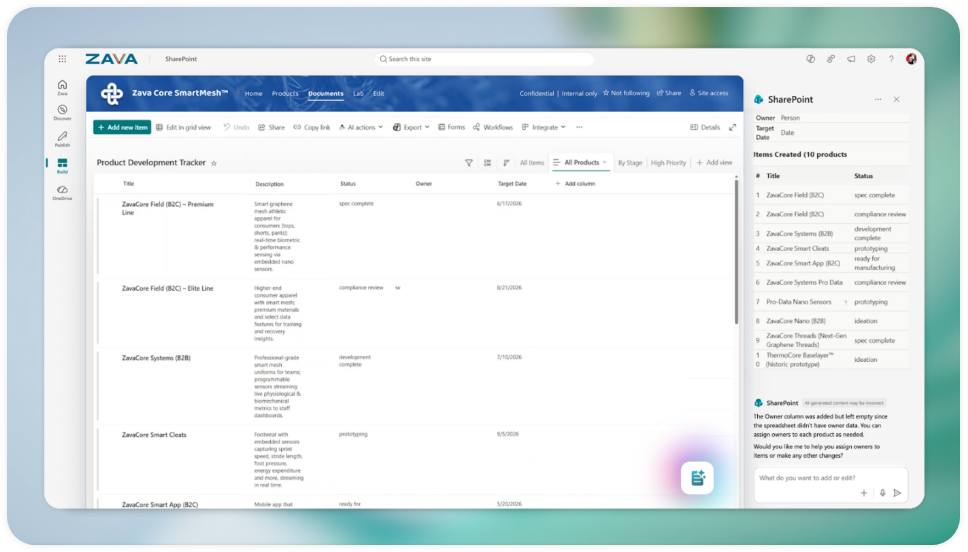Switch to the Products navigation tab
The width and height of the screenshot is (968, 552).
(285, 94)
